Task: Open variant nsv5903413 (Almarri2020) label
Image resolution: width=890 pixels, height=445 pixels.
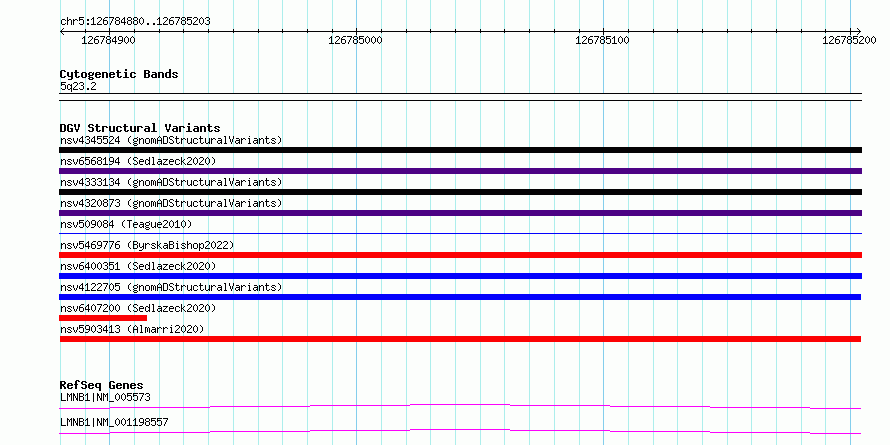Action: [x=132, y=329]
